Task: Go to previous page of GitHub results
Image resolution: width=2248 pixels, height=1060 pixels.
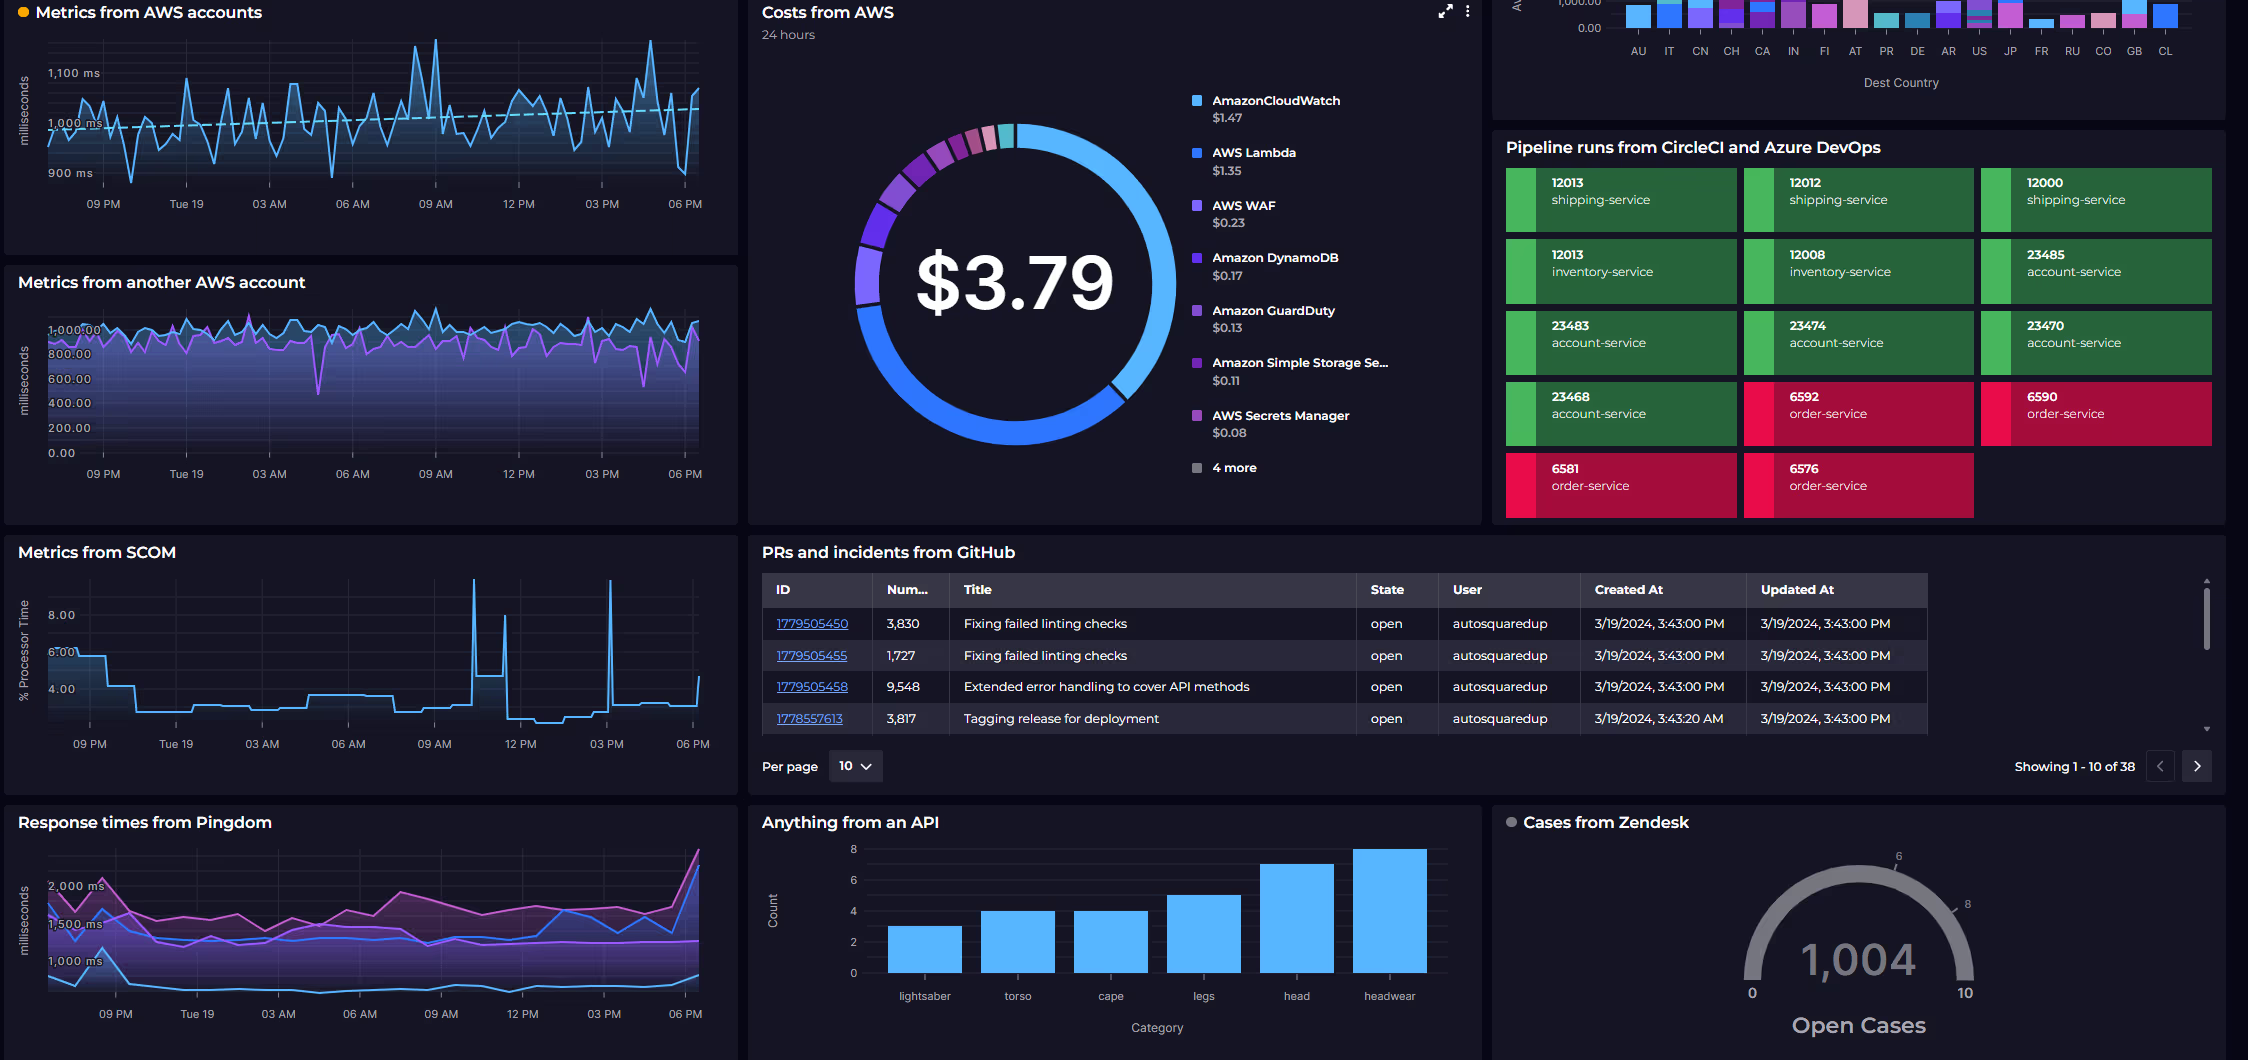Action: (x=2160, y=766)
